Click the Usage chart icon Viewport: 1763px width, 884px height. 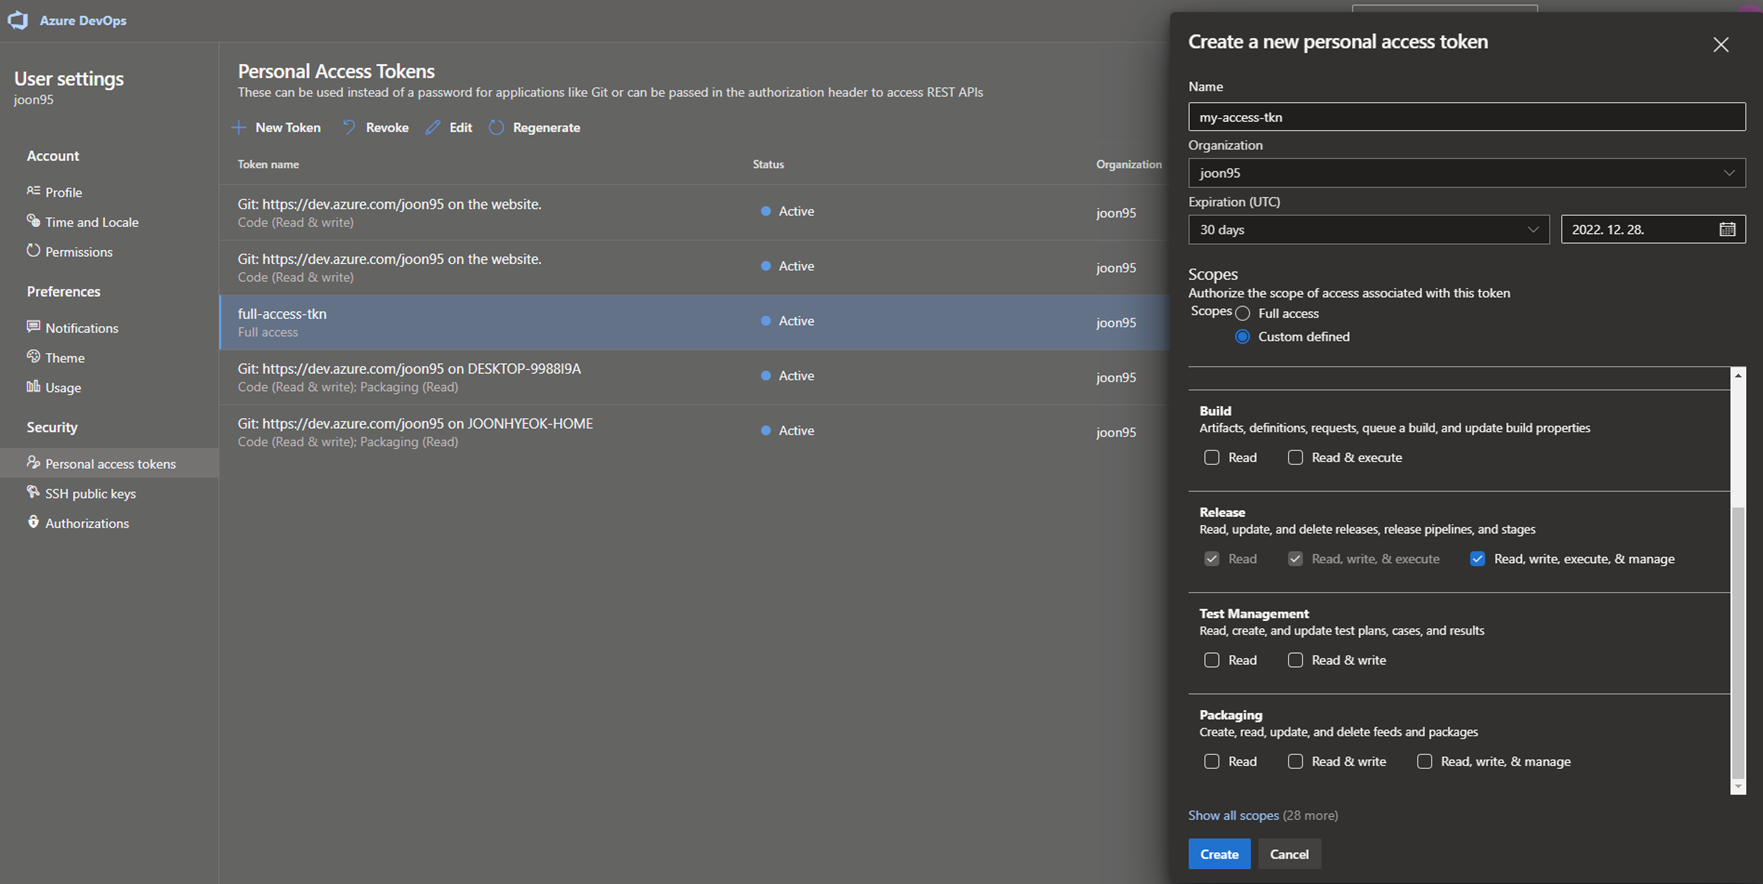coord(33,387)
